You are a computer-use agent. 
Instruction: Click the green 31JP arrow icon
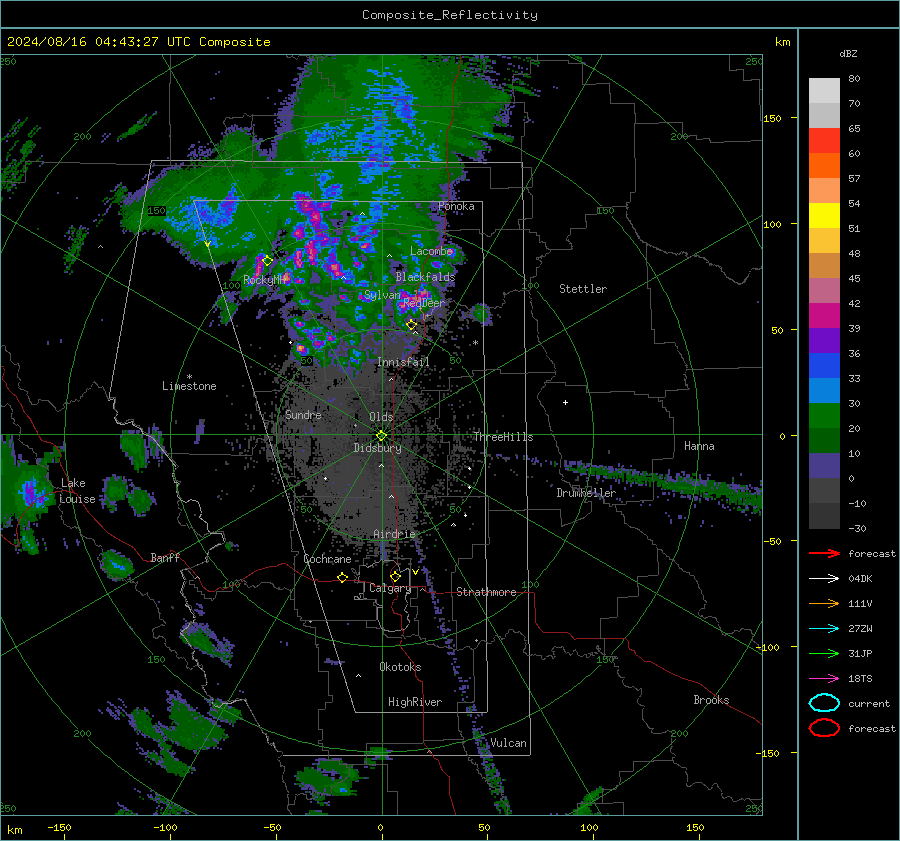(824, 653)
